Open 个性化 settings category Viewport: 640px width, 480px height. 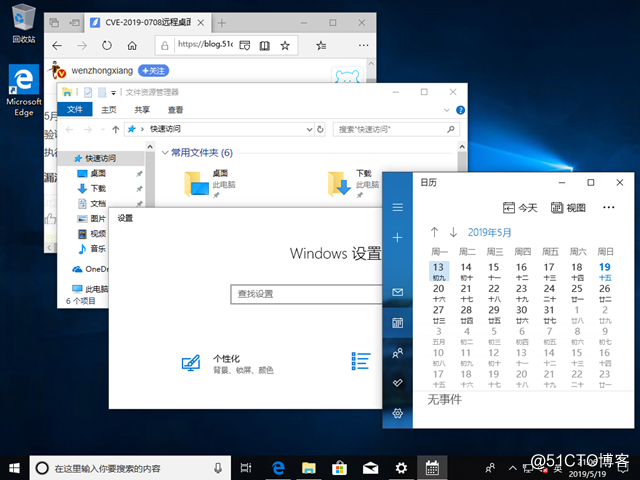tap(227, 363)
